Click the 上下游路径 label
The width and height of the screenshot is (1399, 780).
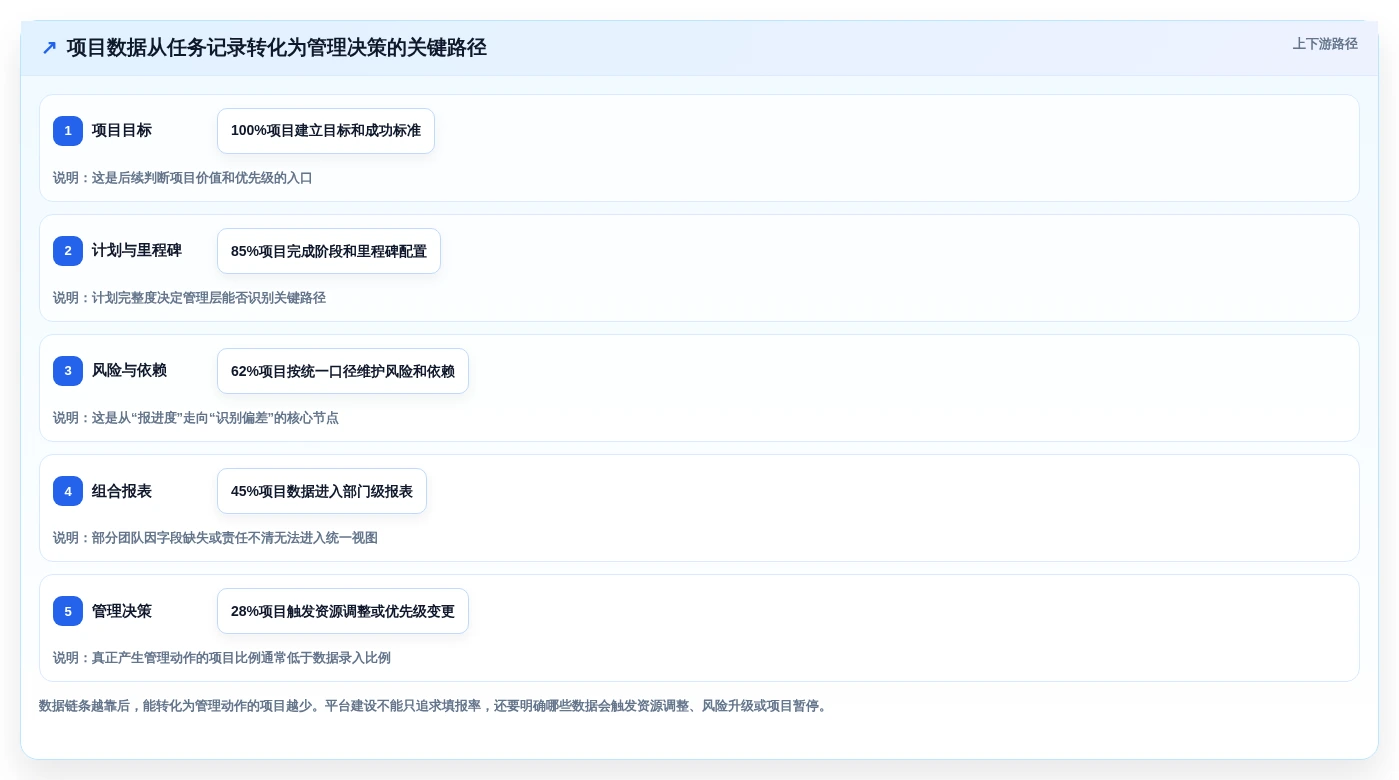tap(1325, 44)
